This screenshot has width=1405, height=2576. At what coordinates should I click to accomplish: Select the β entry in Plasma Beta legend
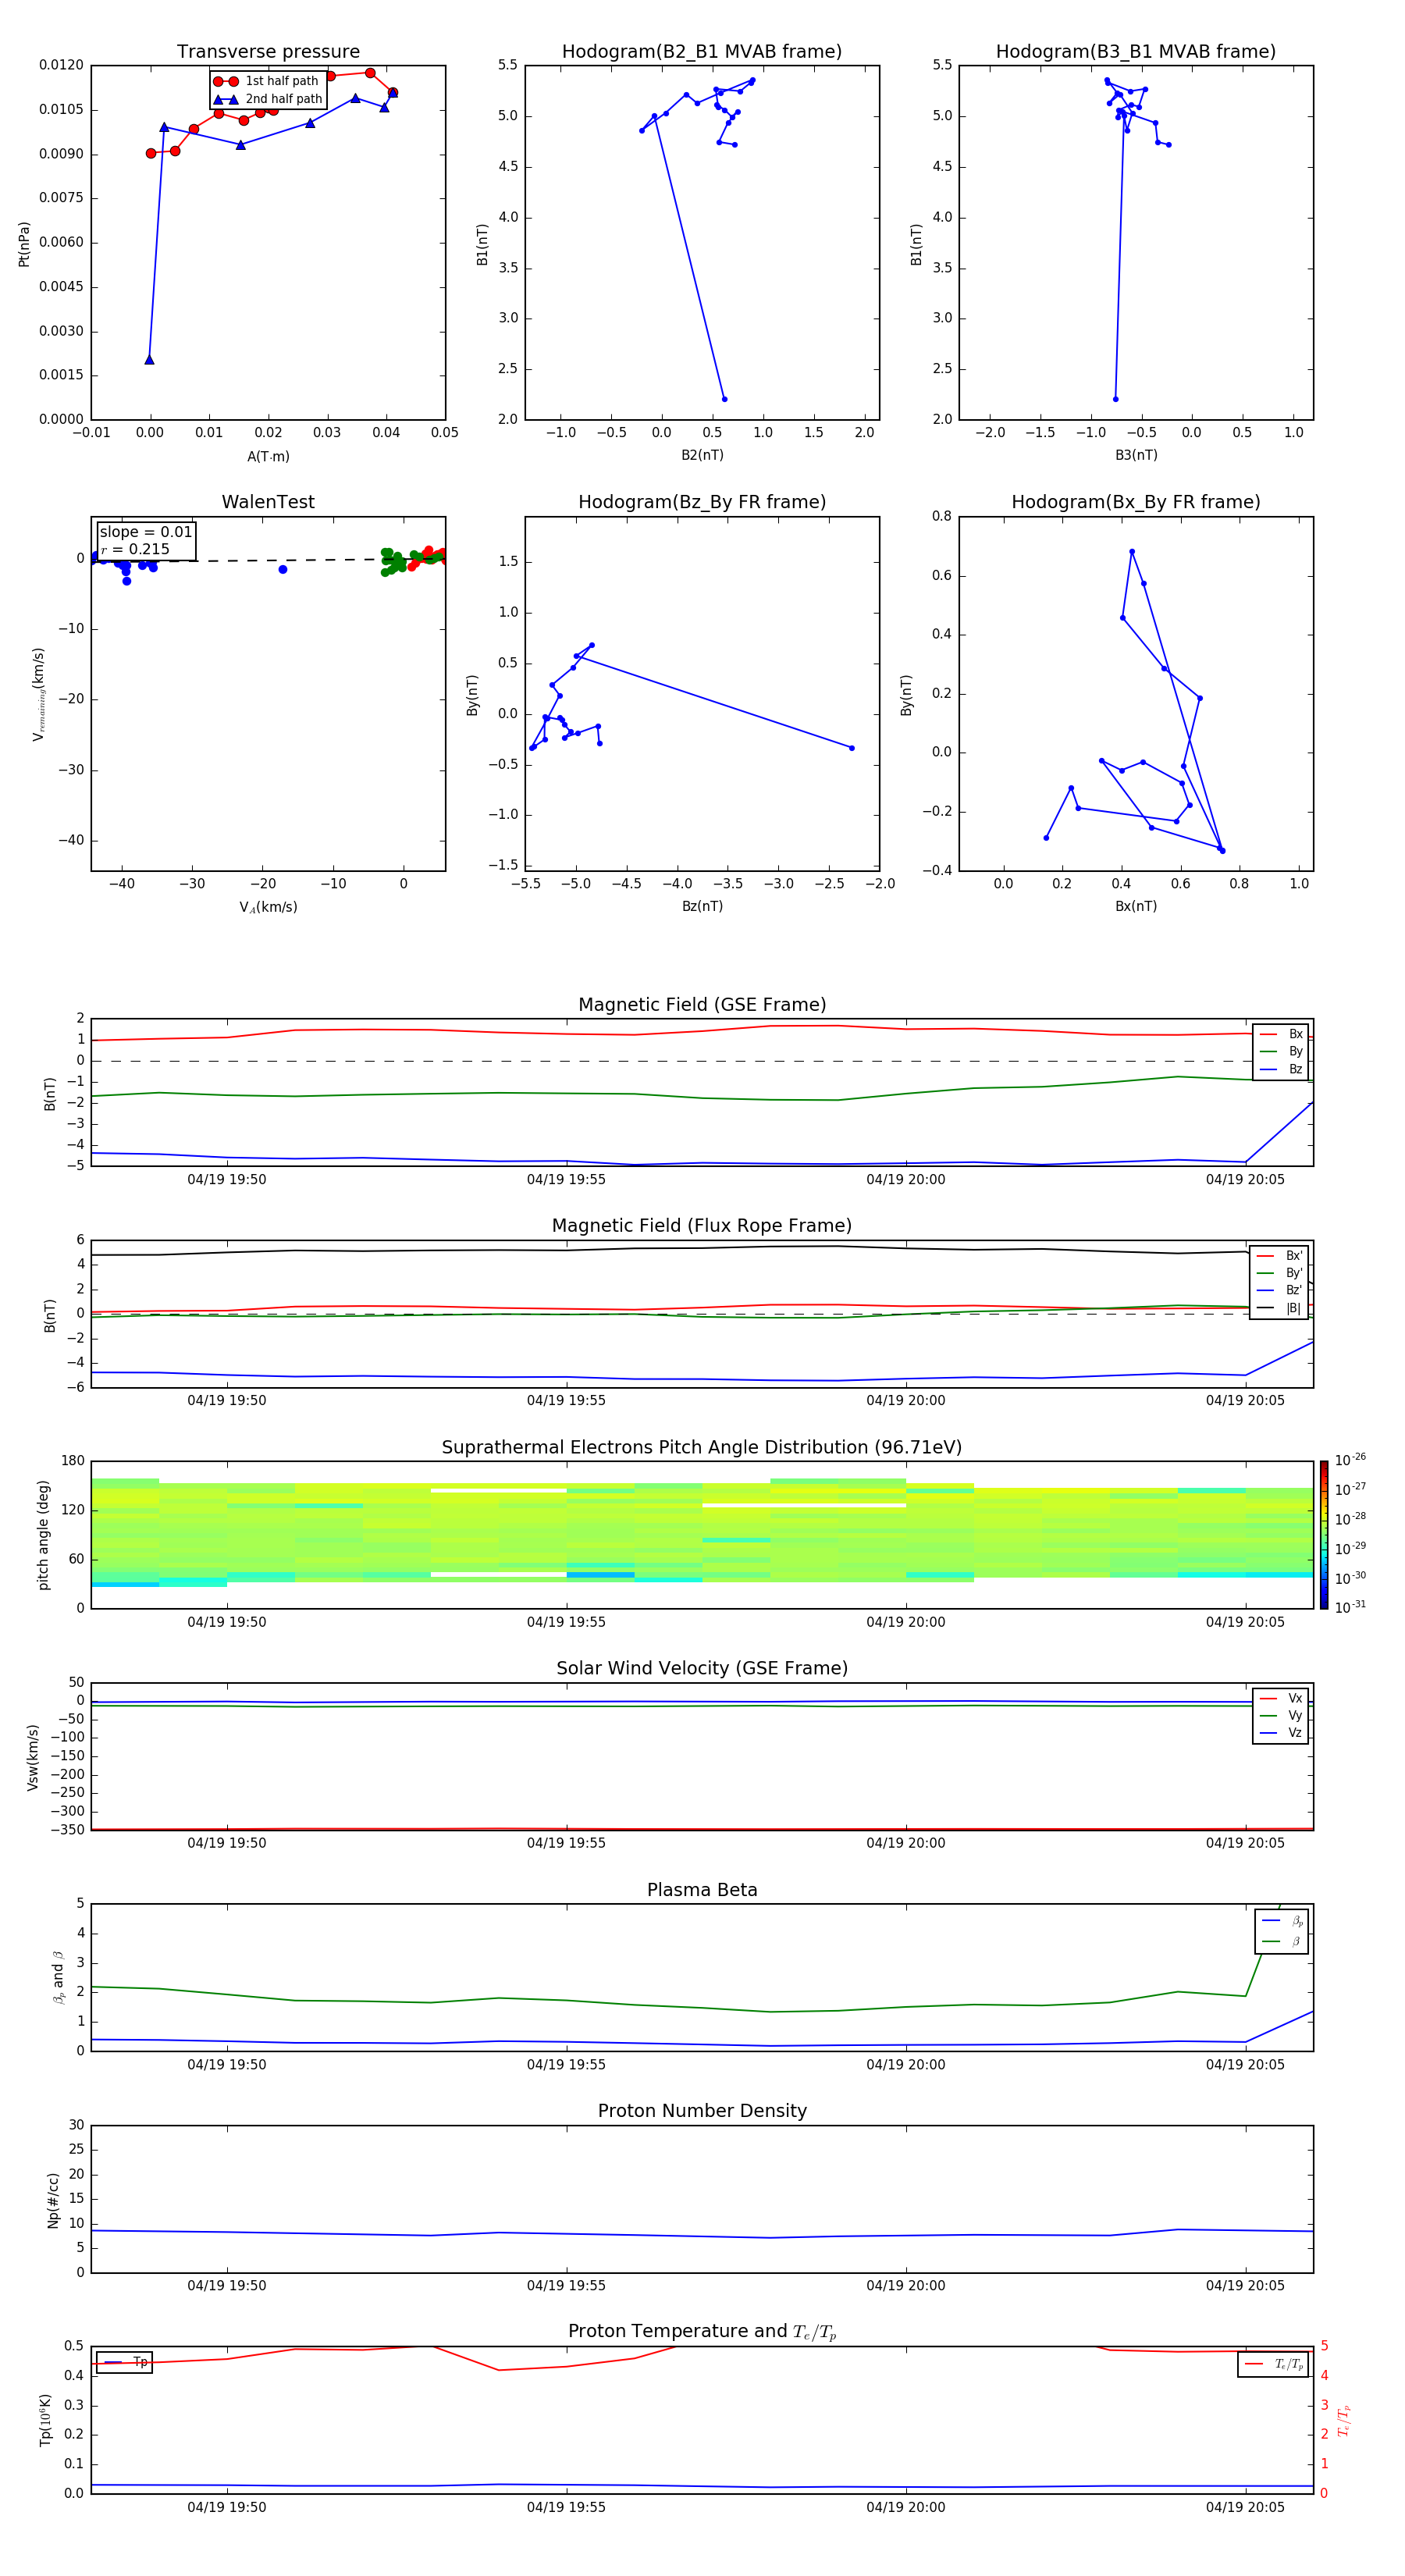pyautogui.click(x=1282, y=1941)
